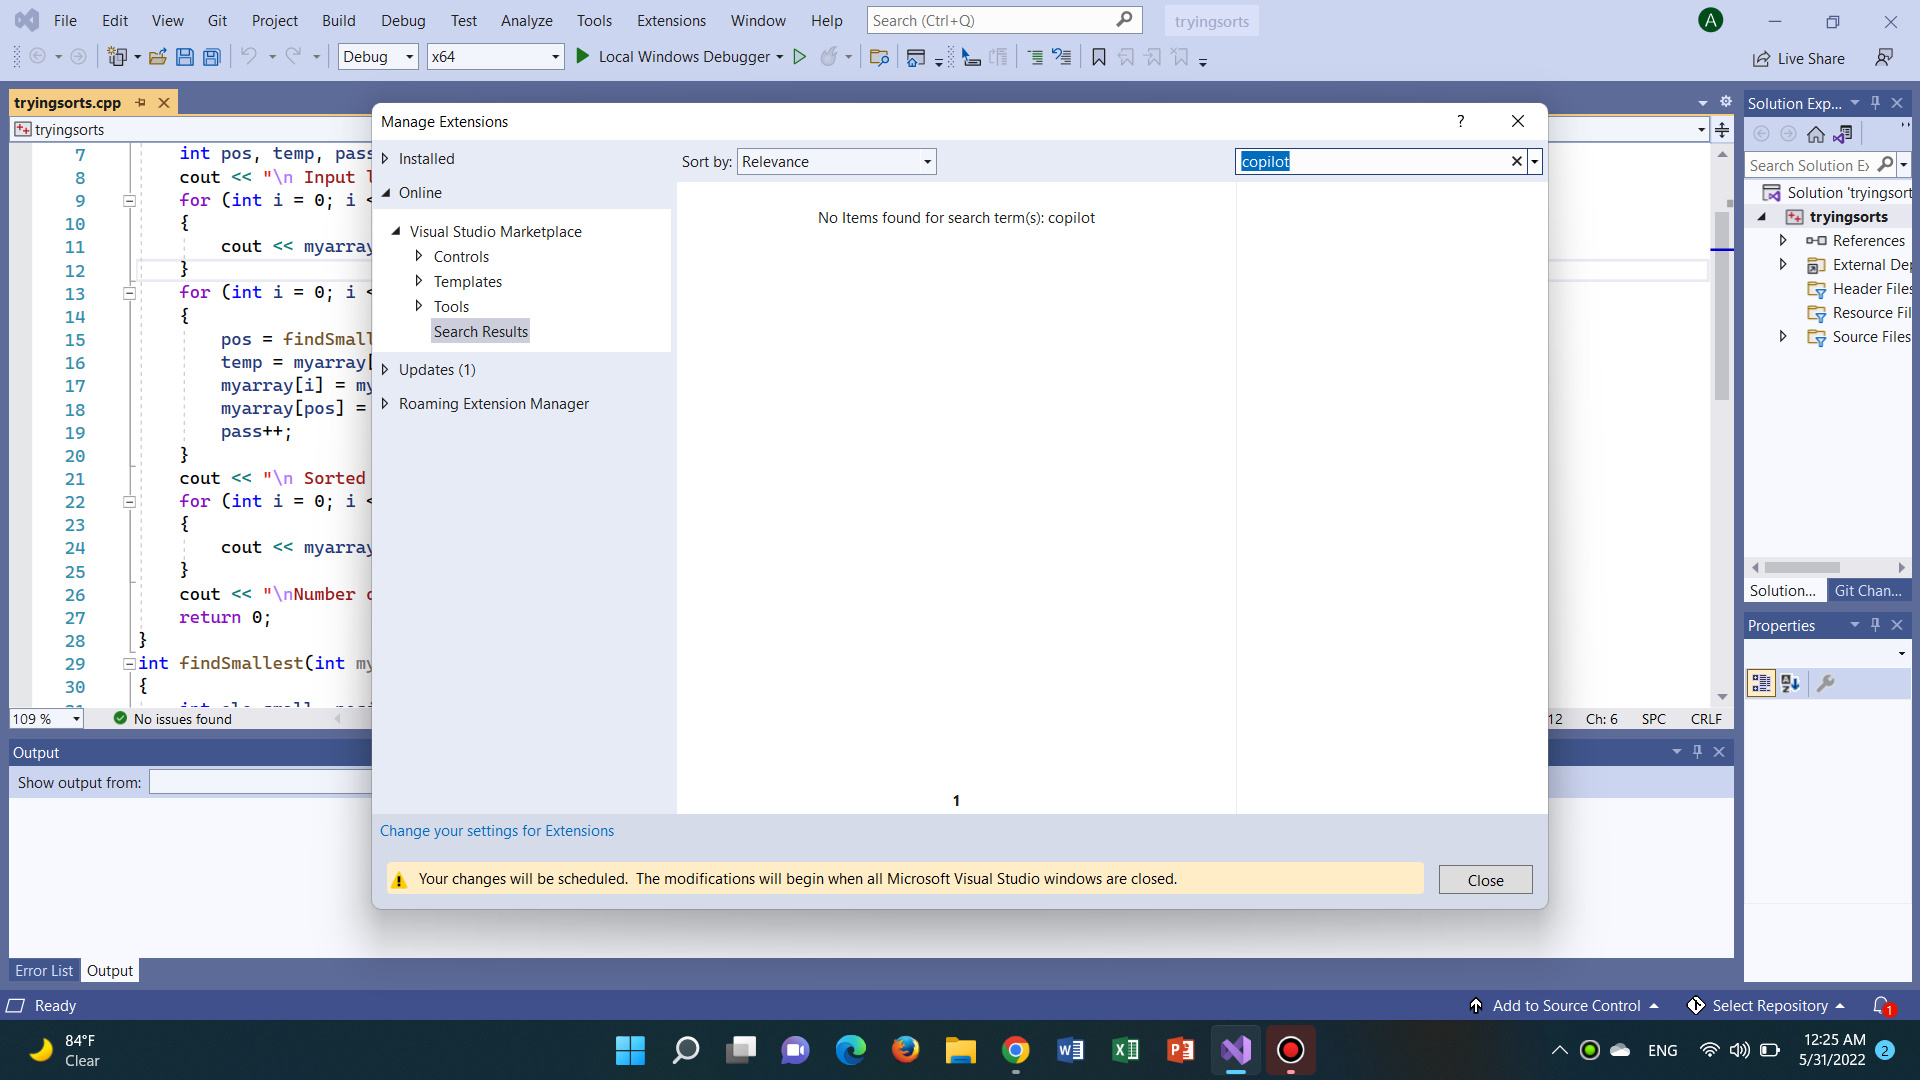Expand References in Solution Explorer

tap(1784, 240)
